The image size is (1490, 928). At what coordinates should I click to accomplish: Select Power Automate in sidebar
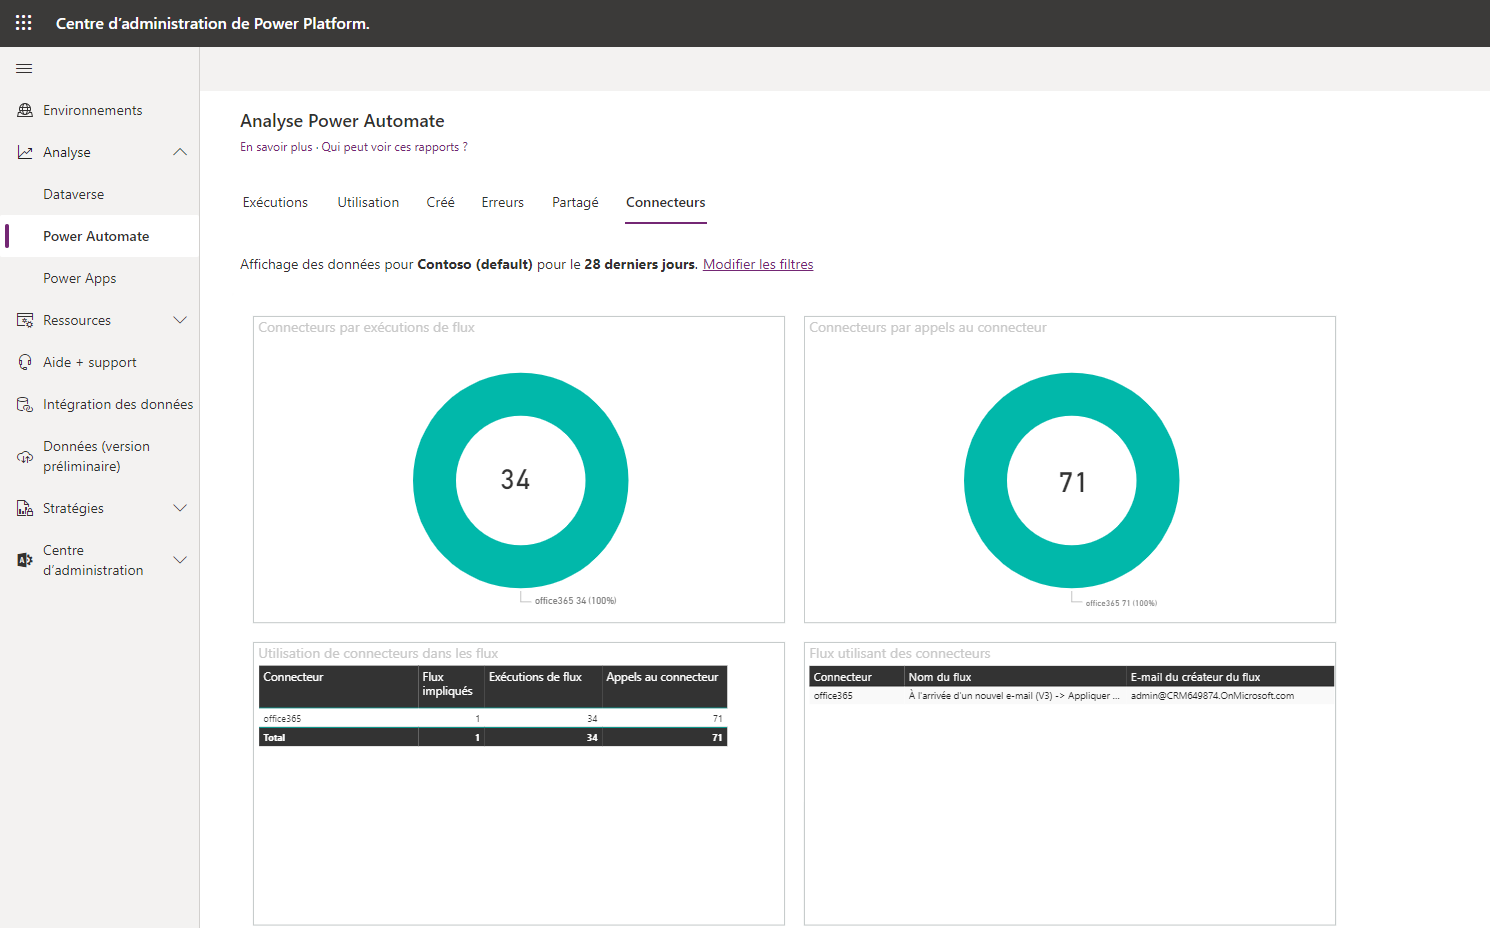pos(100,236)
